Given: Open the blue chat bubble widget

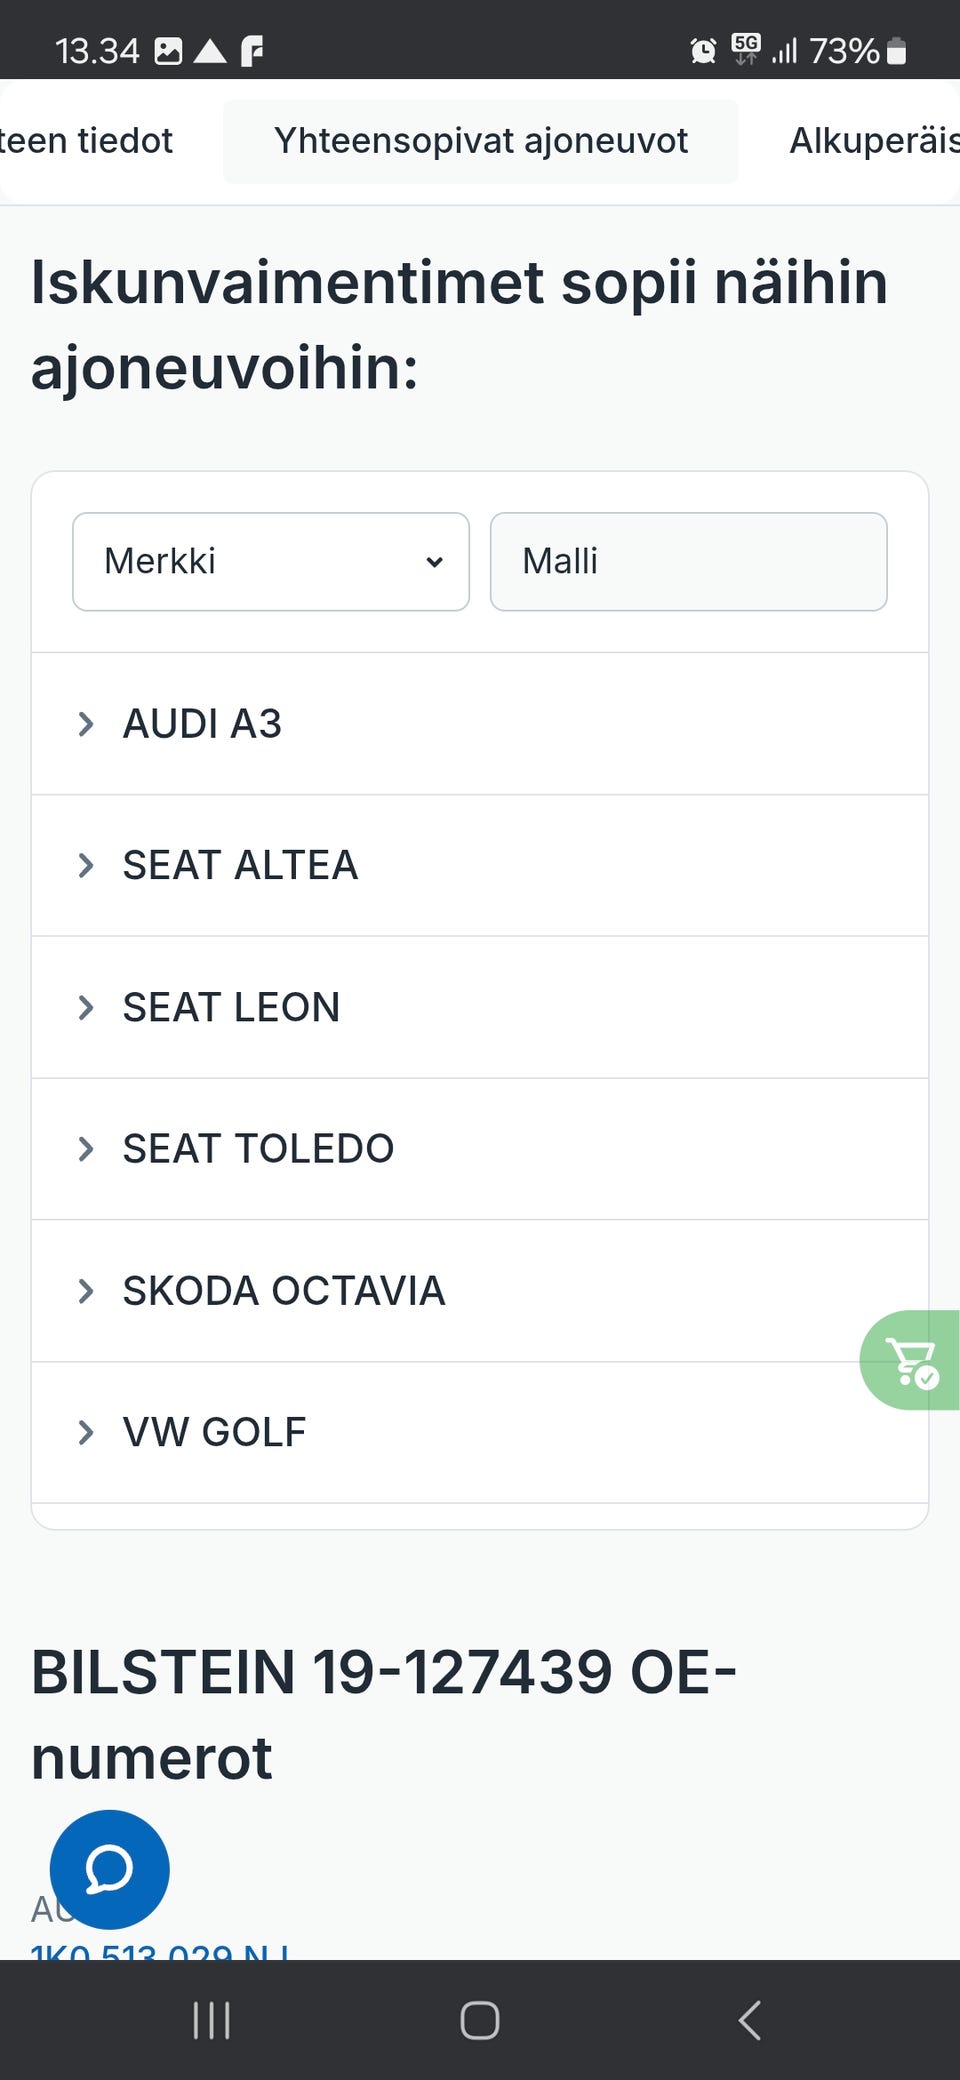Looking at the screenshot, I should 109,1869.
